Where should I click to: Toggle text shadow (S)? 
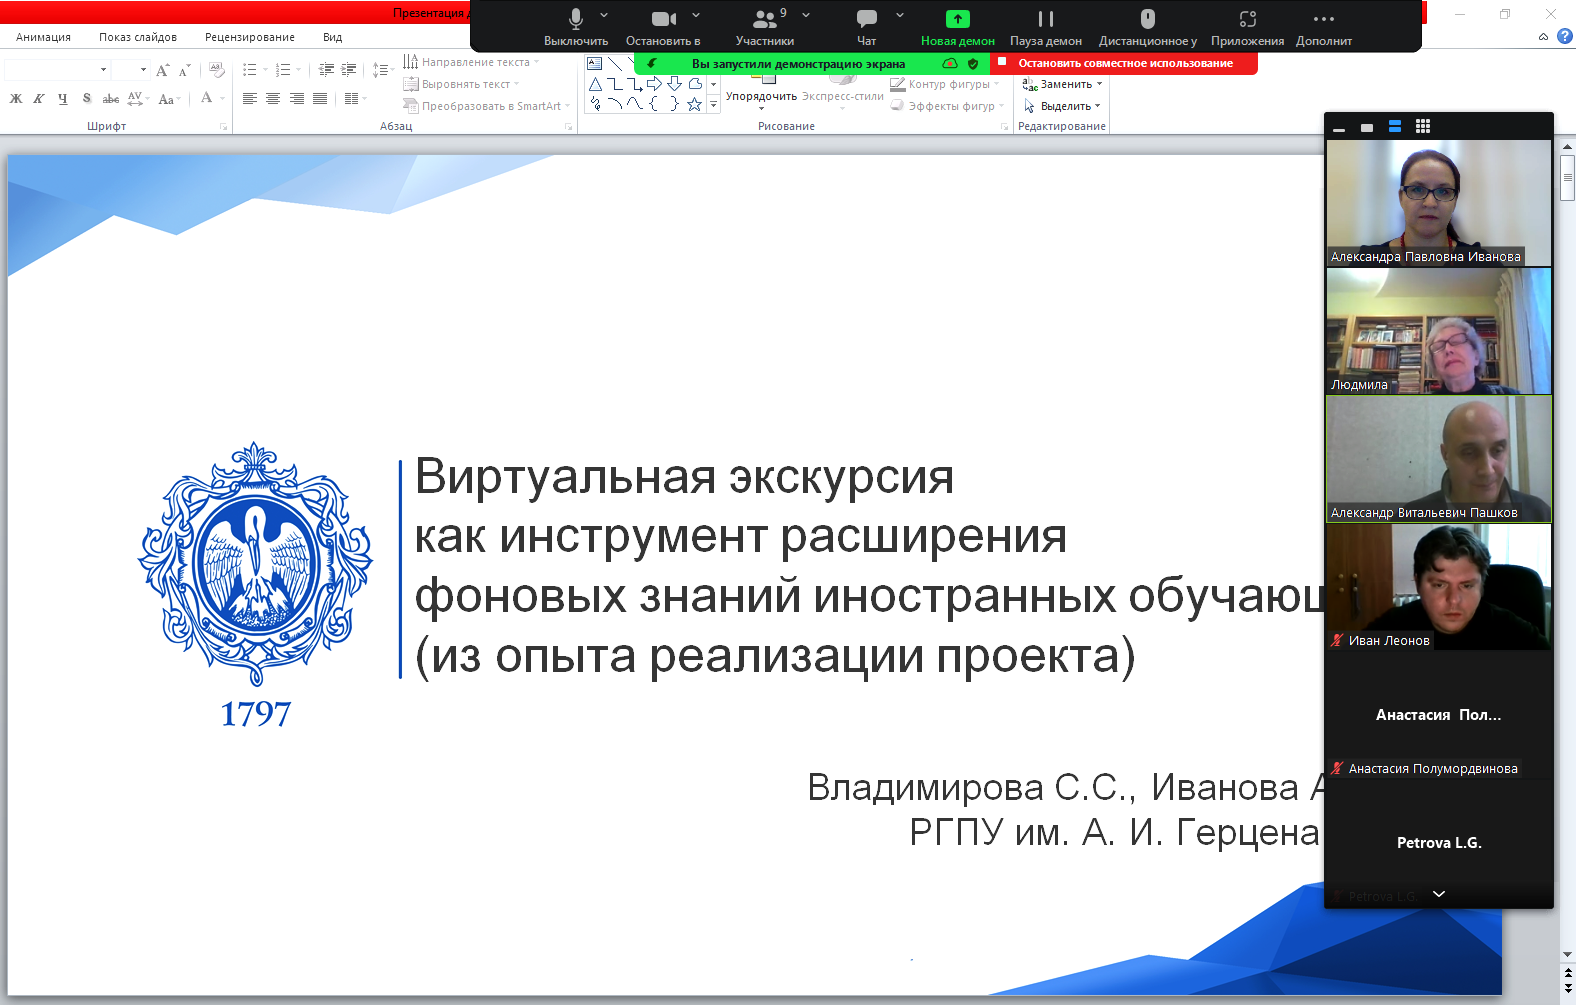point(87,98)
